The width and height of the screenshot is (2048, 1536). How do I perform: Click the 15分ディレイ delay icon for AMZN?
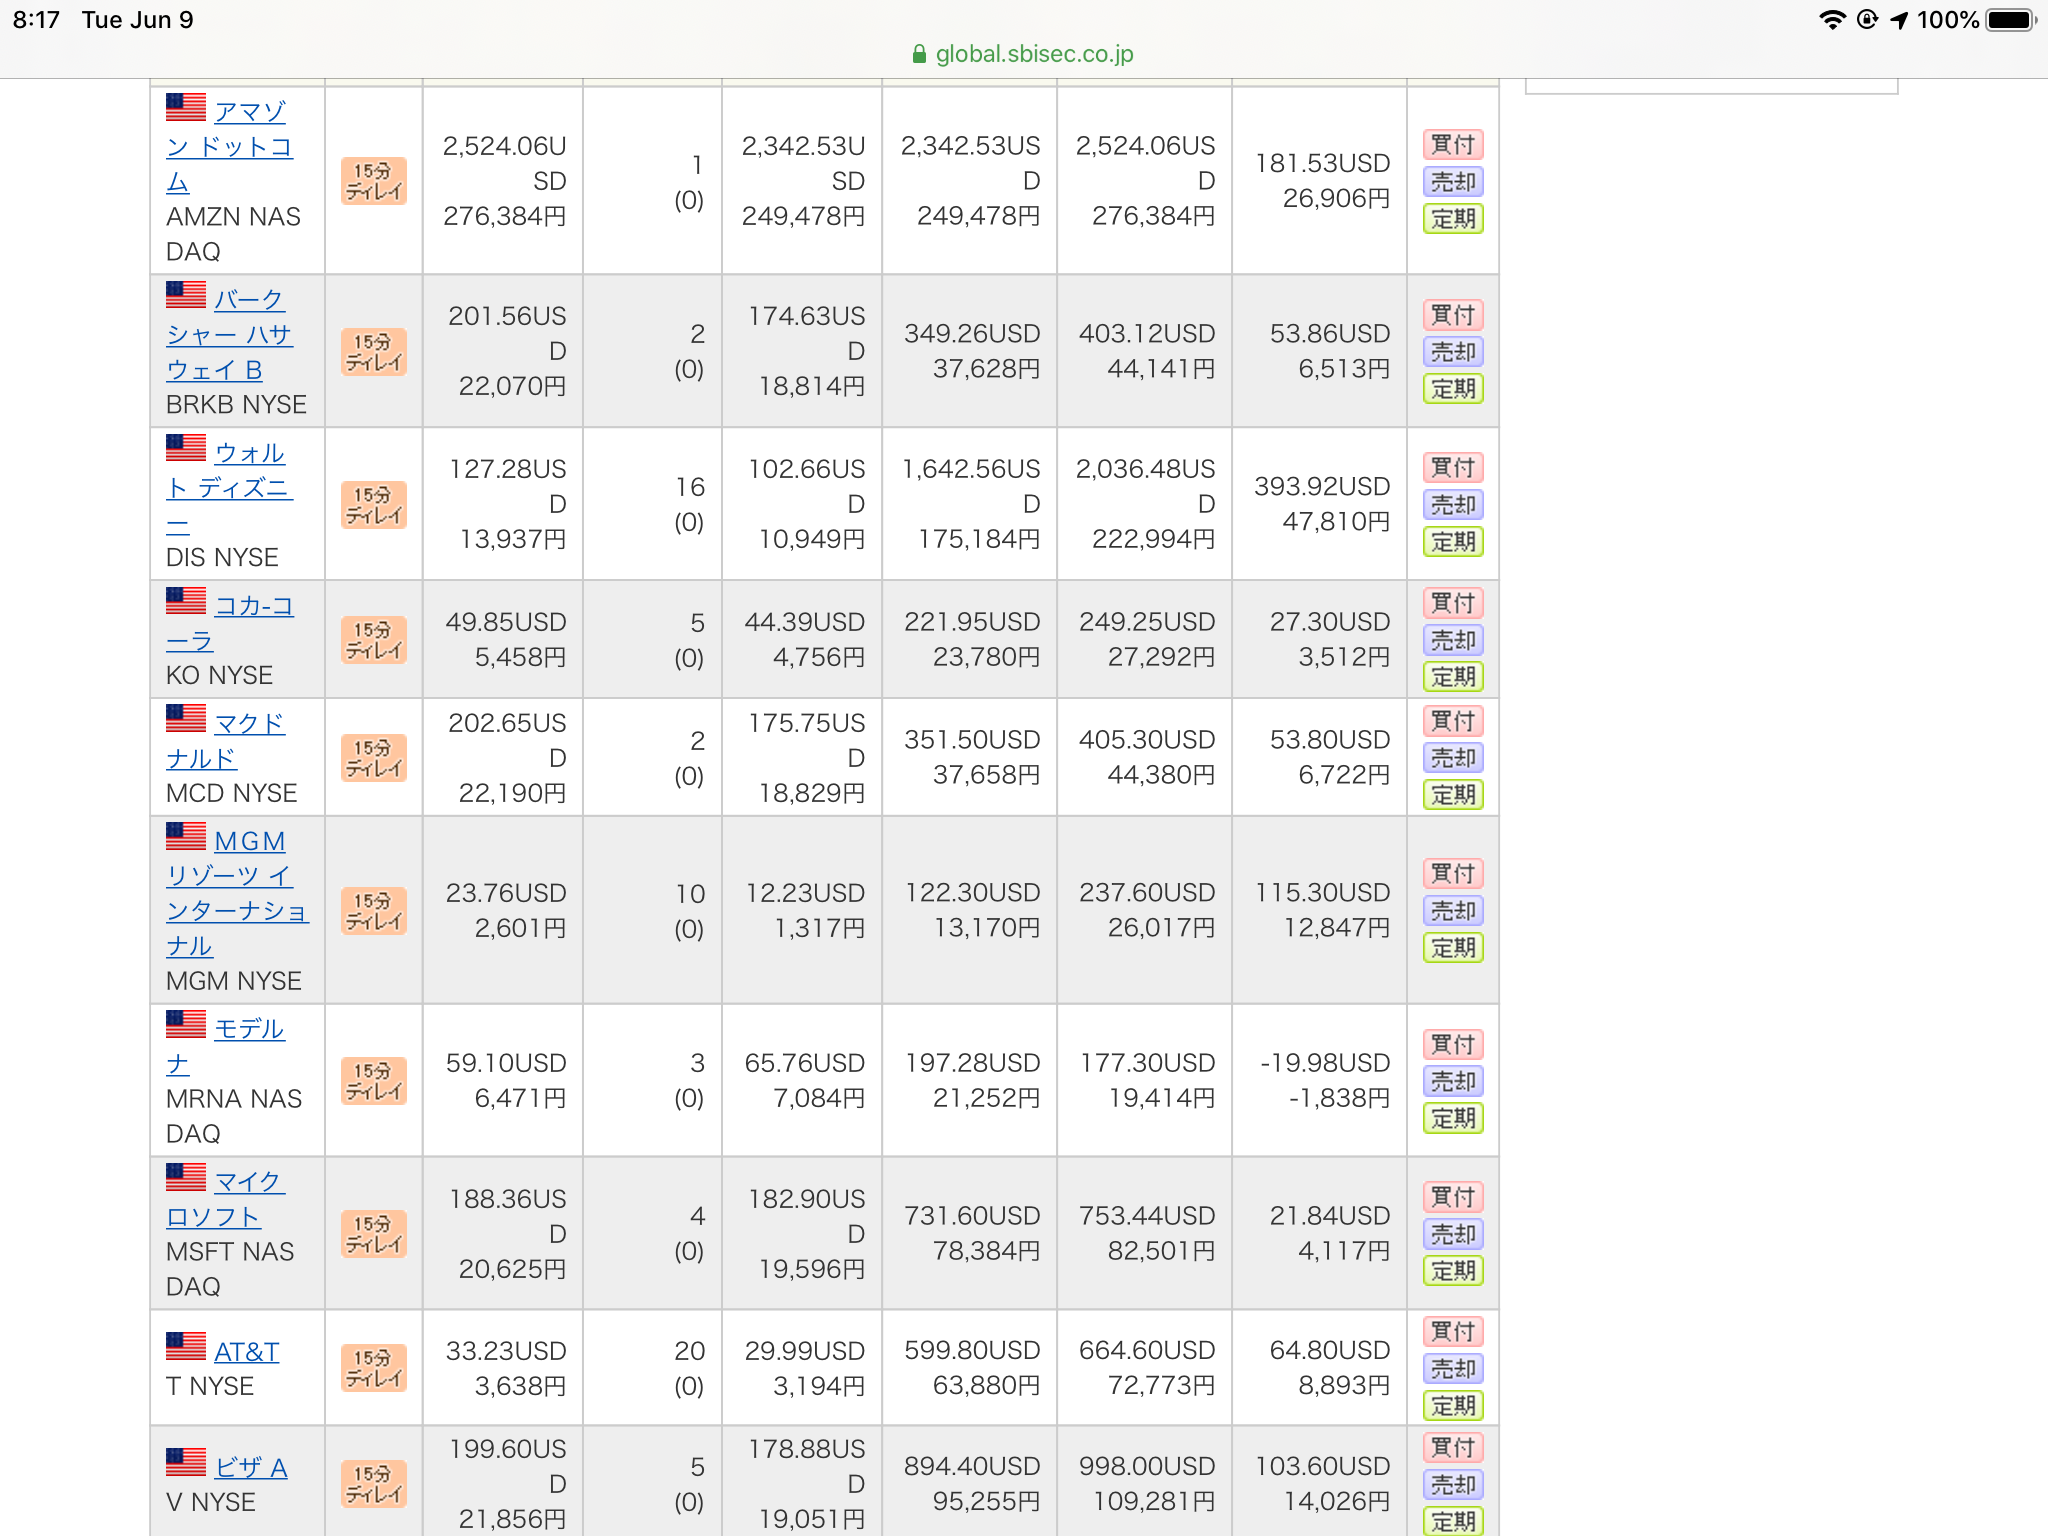pos(374,181)
